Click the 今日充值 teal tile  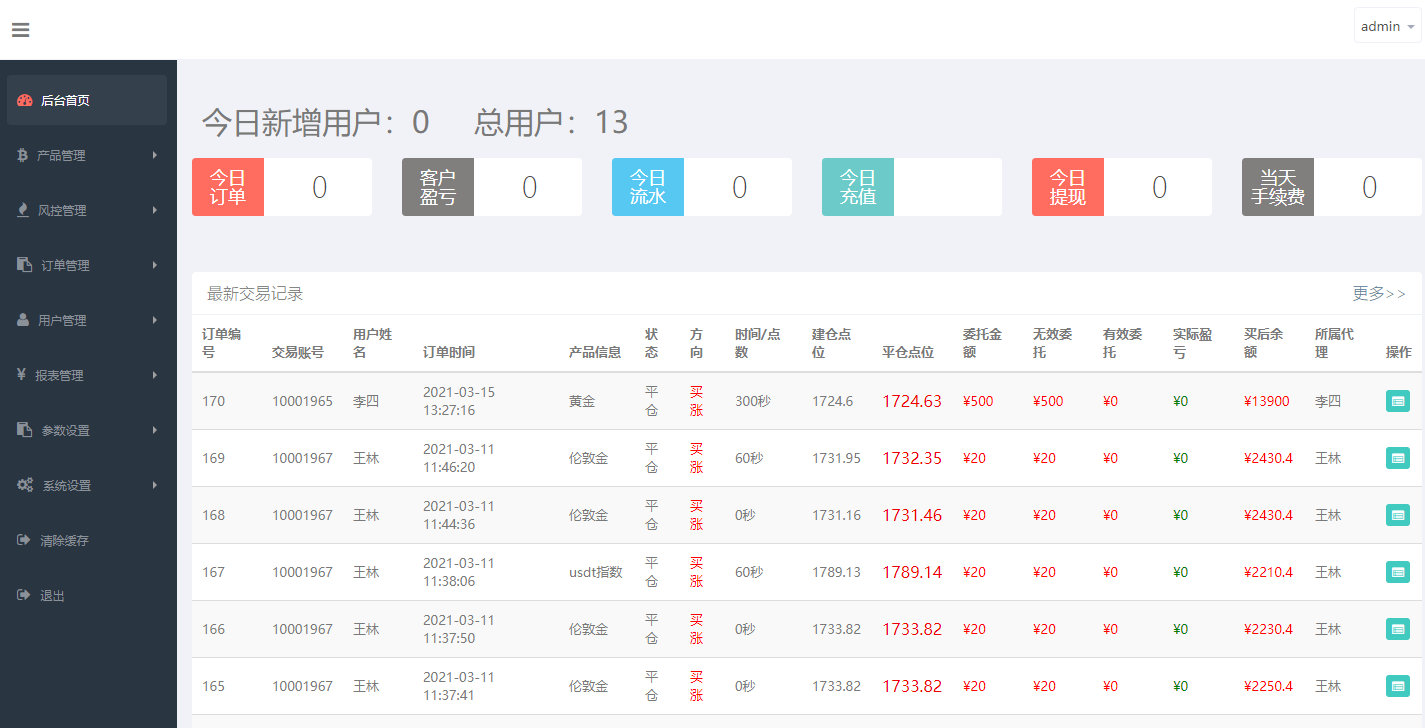(x=858, y=187)
